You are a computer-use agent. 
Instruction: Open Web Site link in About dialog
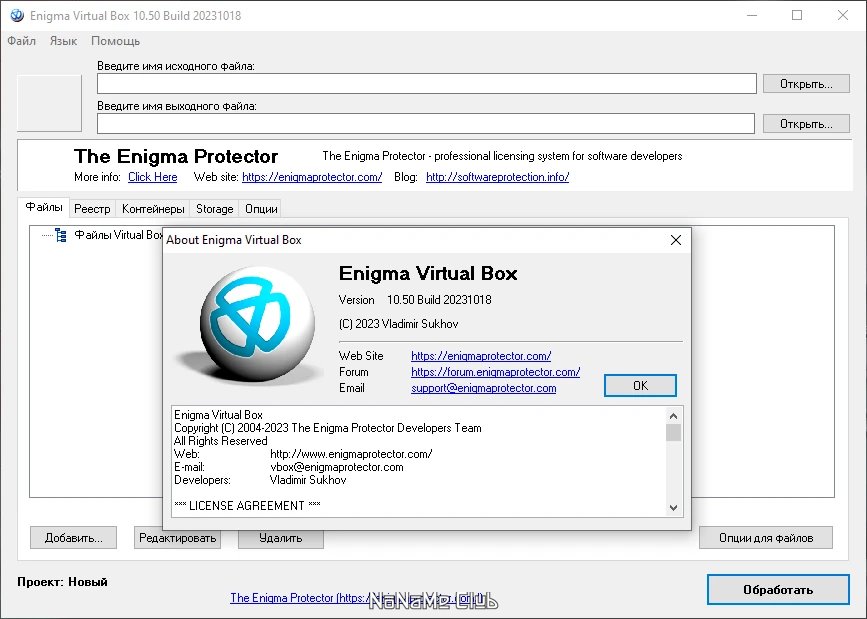coord(480,356)
